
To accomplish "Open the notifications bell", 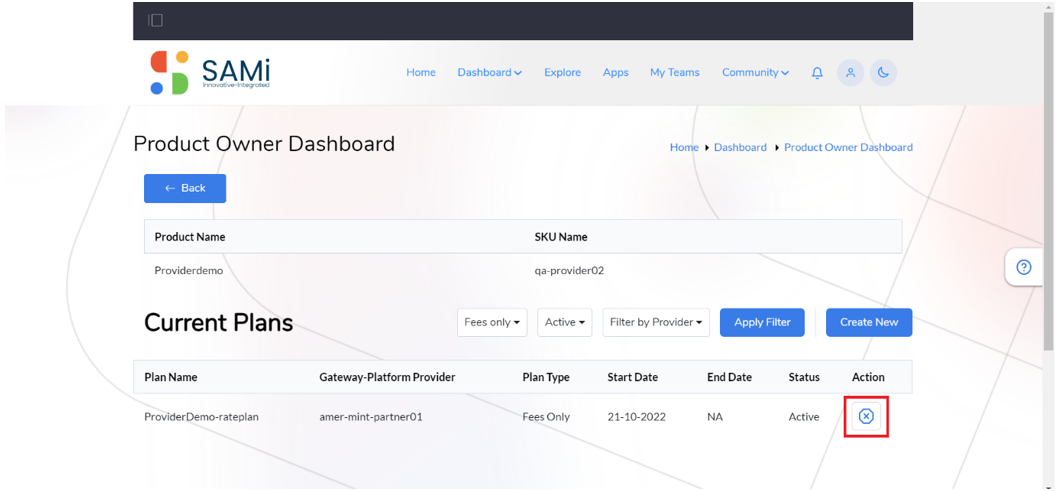I will (x=817, y=73).
